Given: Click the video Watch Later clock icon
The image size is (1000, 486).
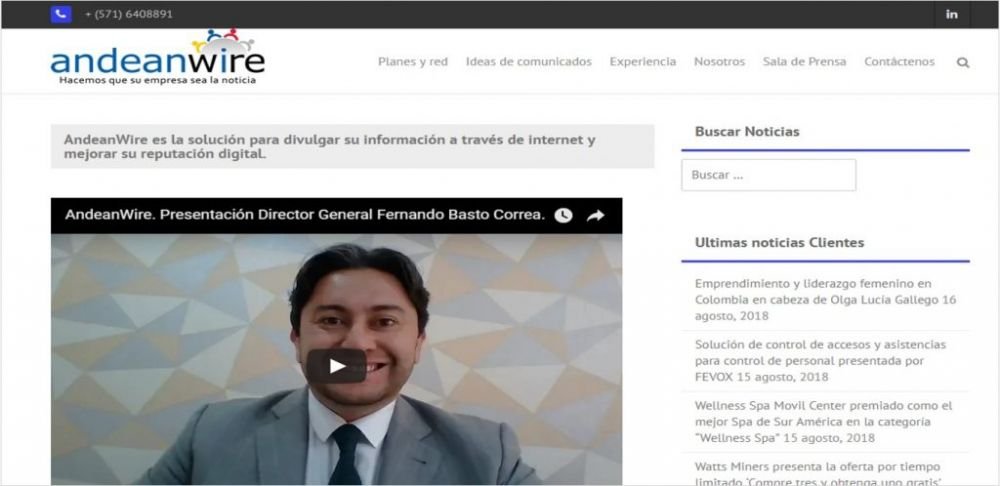Looking at the screenshot, I should pos(563,216).
